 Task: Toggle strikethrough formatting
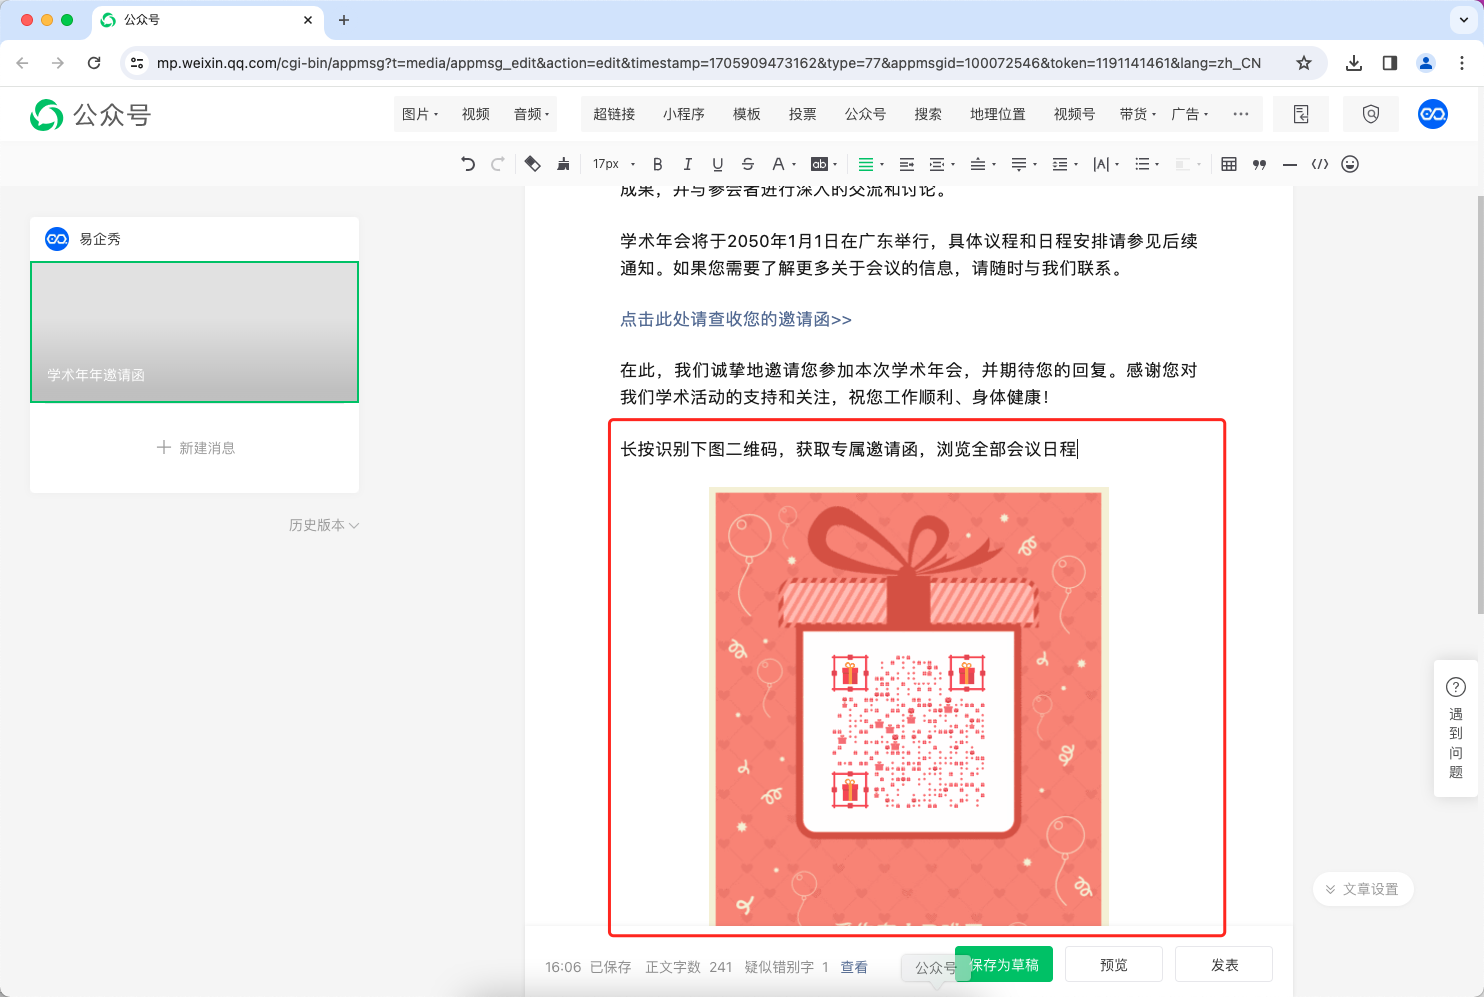tap(747, 164)
